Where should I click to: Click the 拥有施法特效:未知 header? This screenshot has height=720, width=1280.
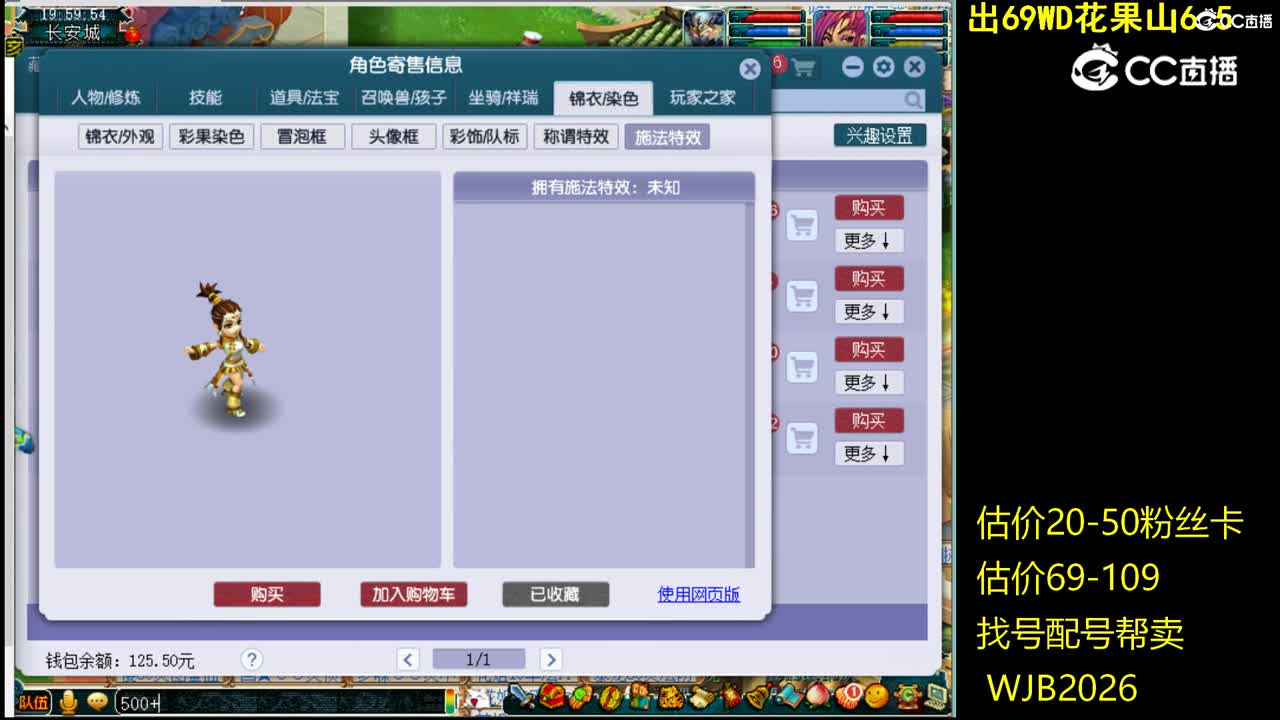tap(604, 187)
